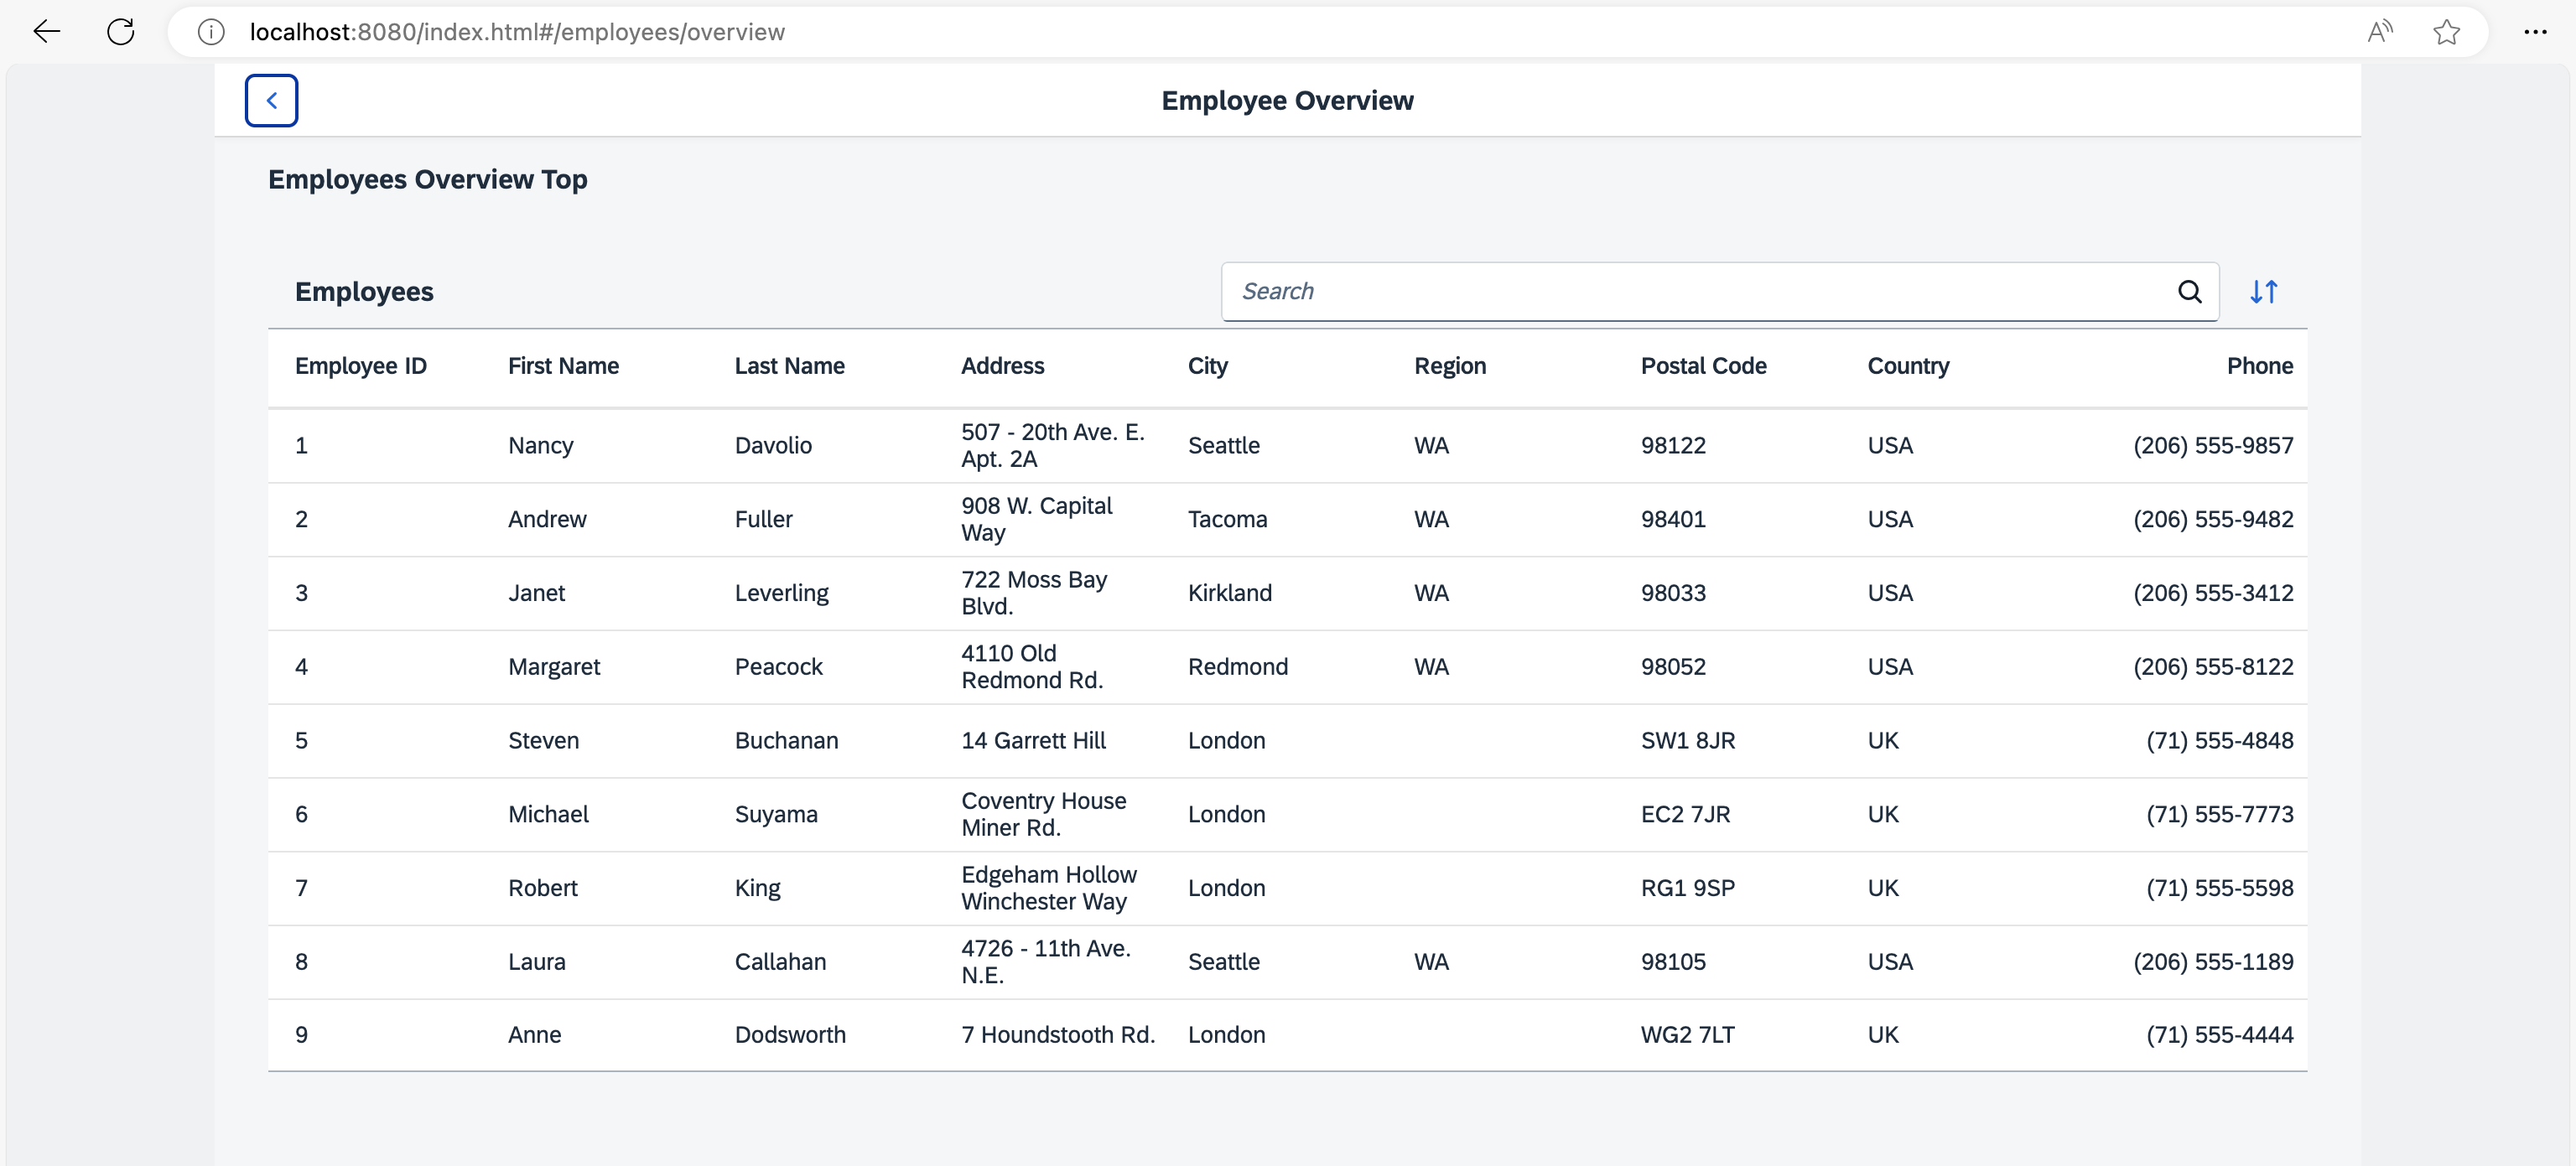Viewport: 2576px width, 1166px height.
Task: Select the Michael first name cell
Action: [x=548, y=815]
